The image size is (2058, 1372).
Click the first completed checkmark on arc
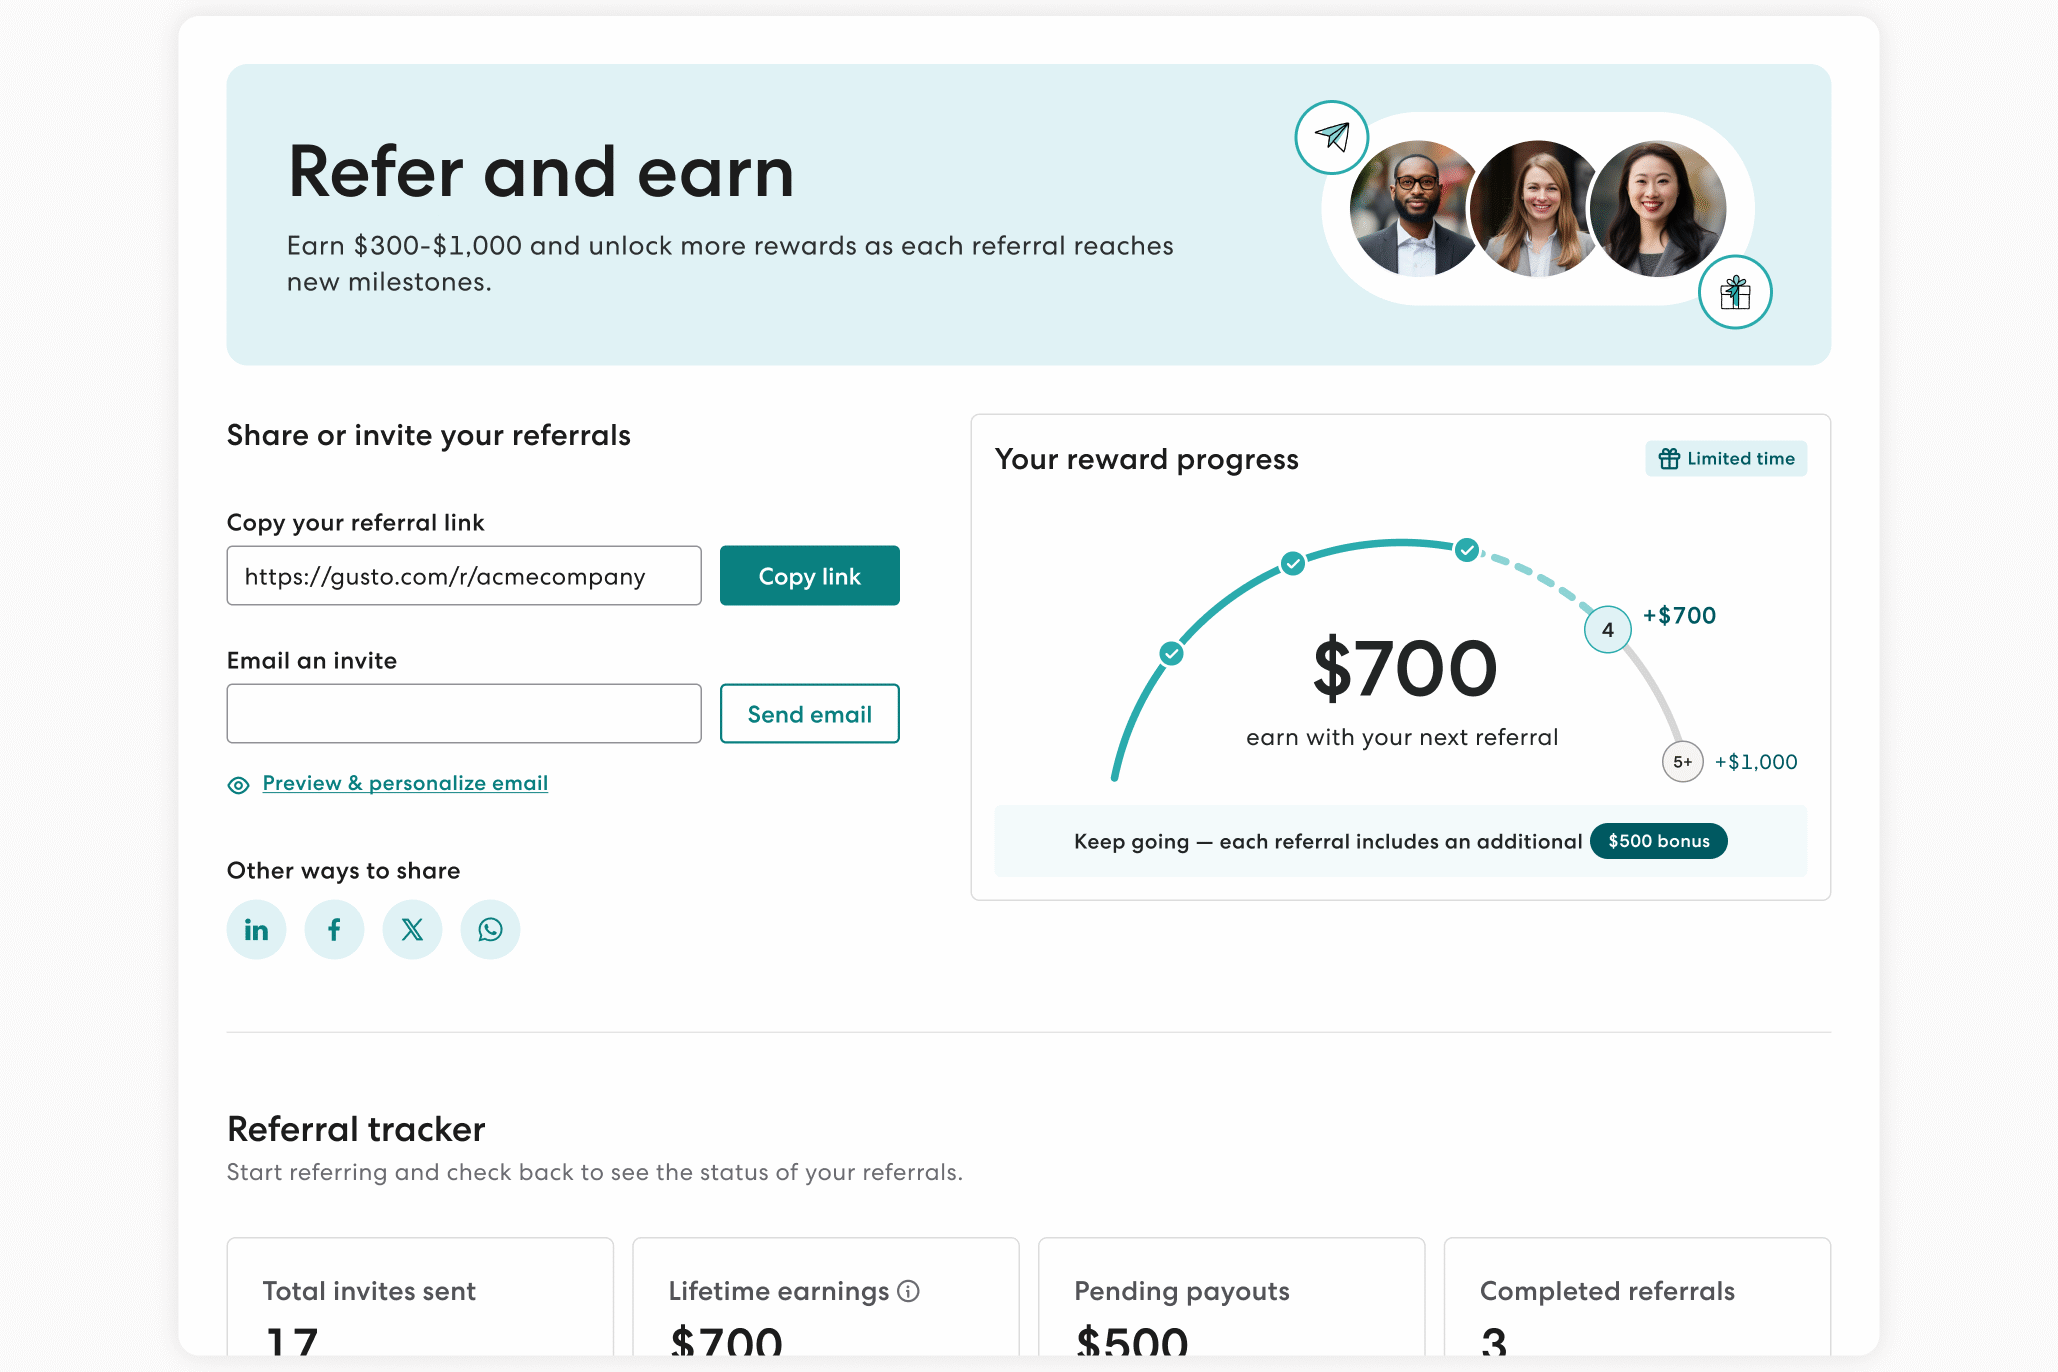pyautogui.click(x=1171, y=654)
